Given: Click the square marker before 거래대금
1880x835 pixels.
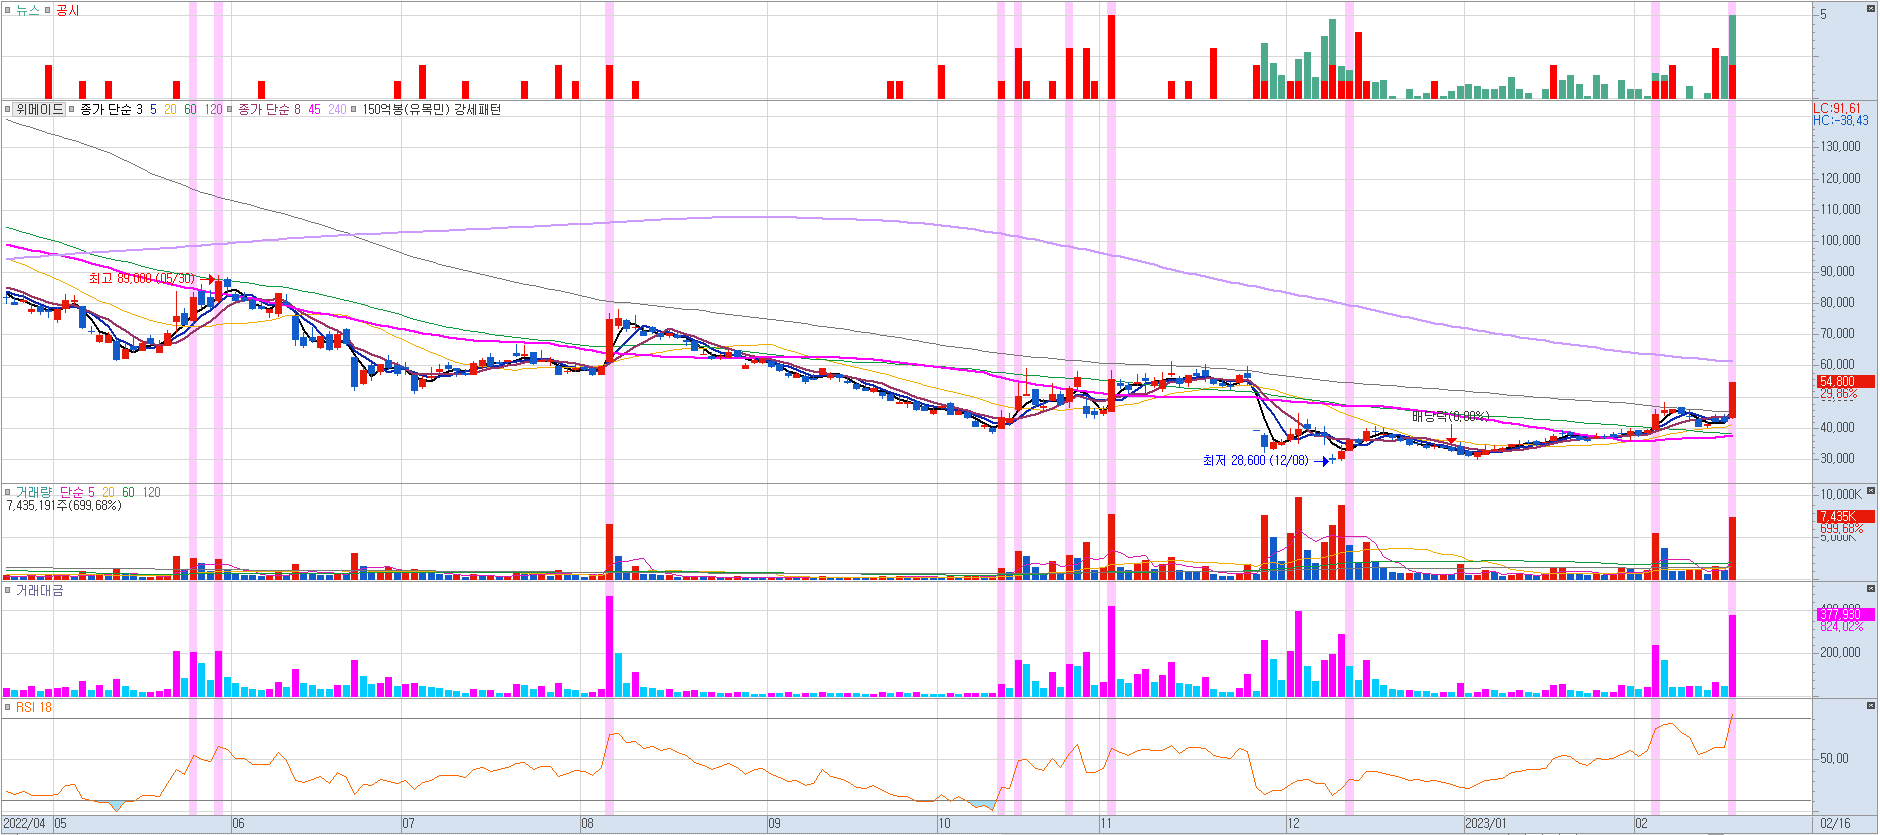Looking at the screenshot, I should pos(8,591).
